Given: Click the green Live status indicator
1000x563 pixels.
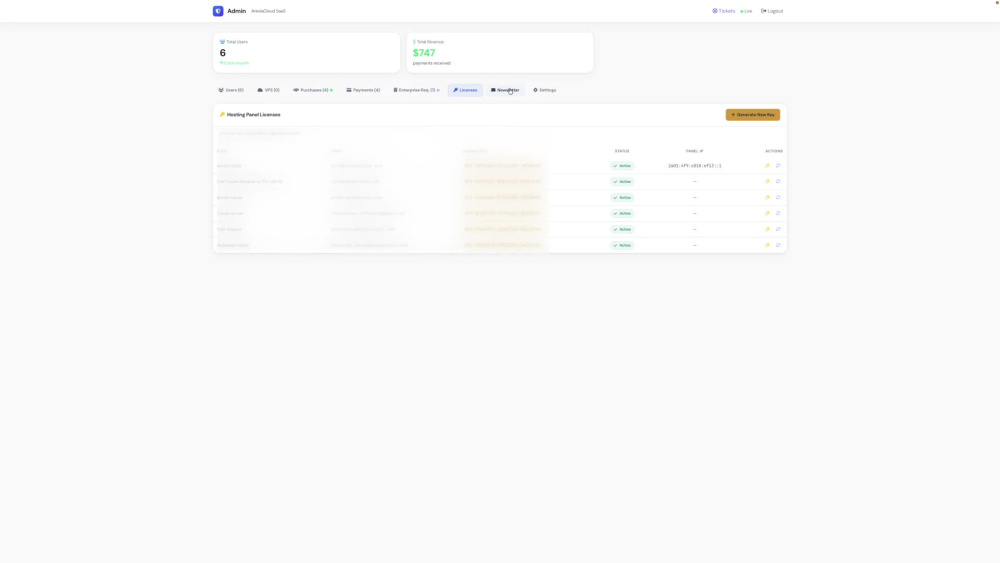Looking at the screenshot, I should pyautogui.click(x=746, y=11).
